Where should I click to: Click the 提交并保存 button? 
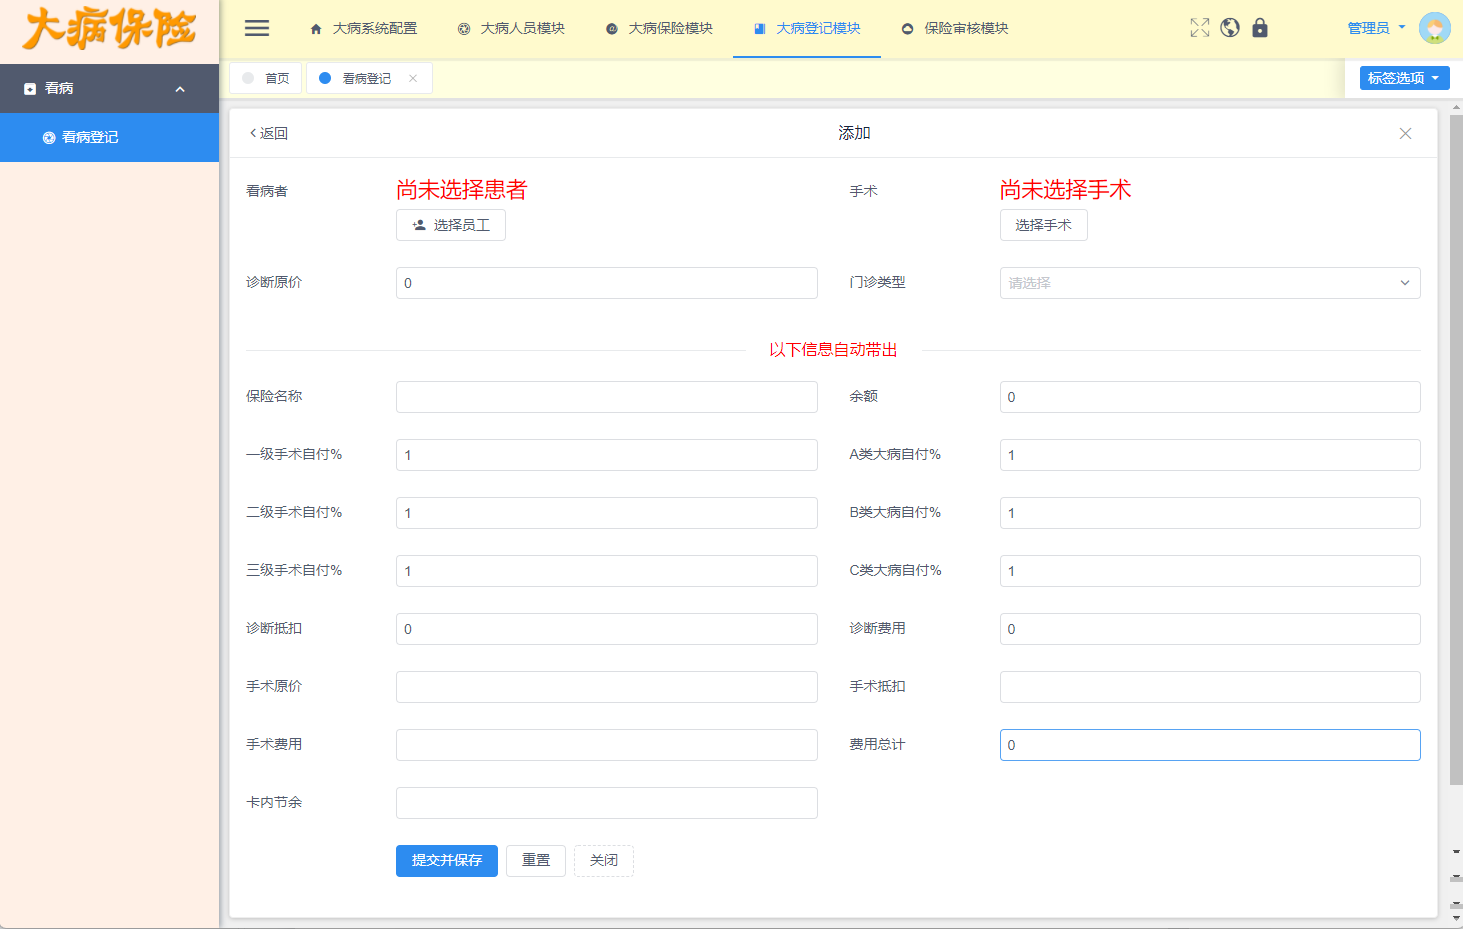pyautogui.click(x=446, y=861)
